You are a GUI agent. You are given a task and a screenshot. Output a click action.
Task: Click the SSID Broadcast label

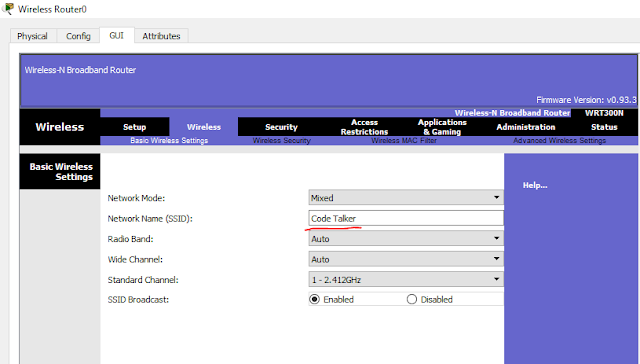click(x=138, y=300)
